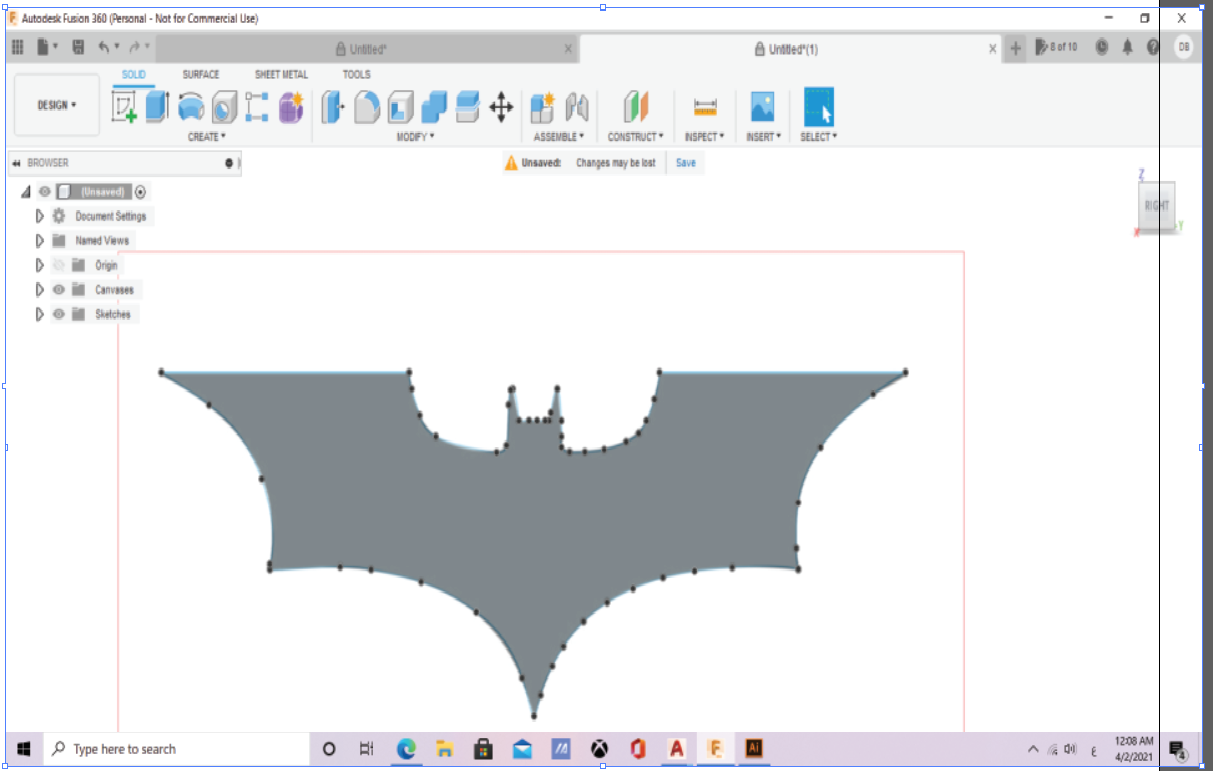
Task: Click the Save disk icon in toolbar
Action: 78,47
